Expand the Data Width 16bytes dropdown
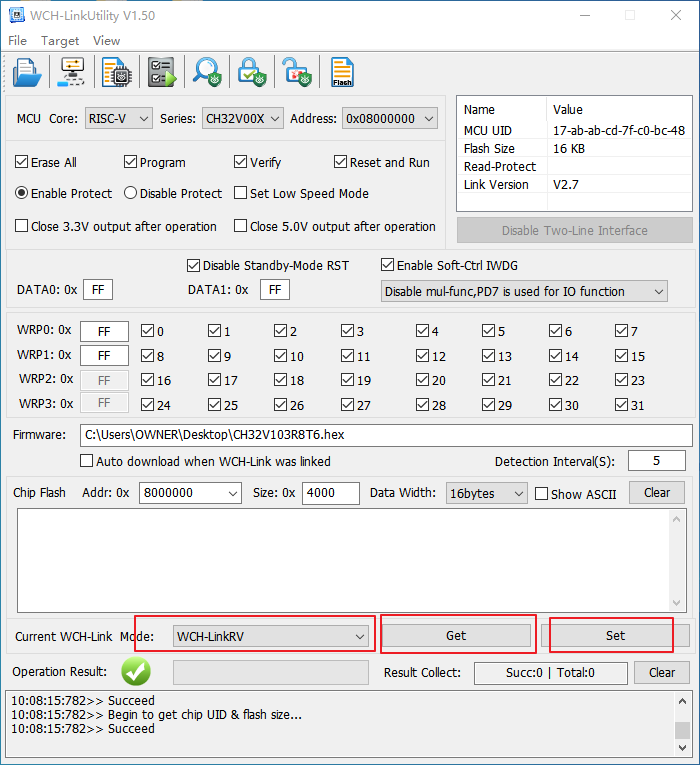 coord(488,493)
